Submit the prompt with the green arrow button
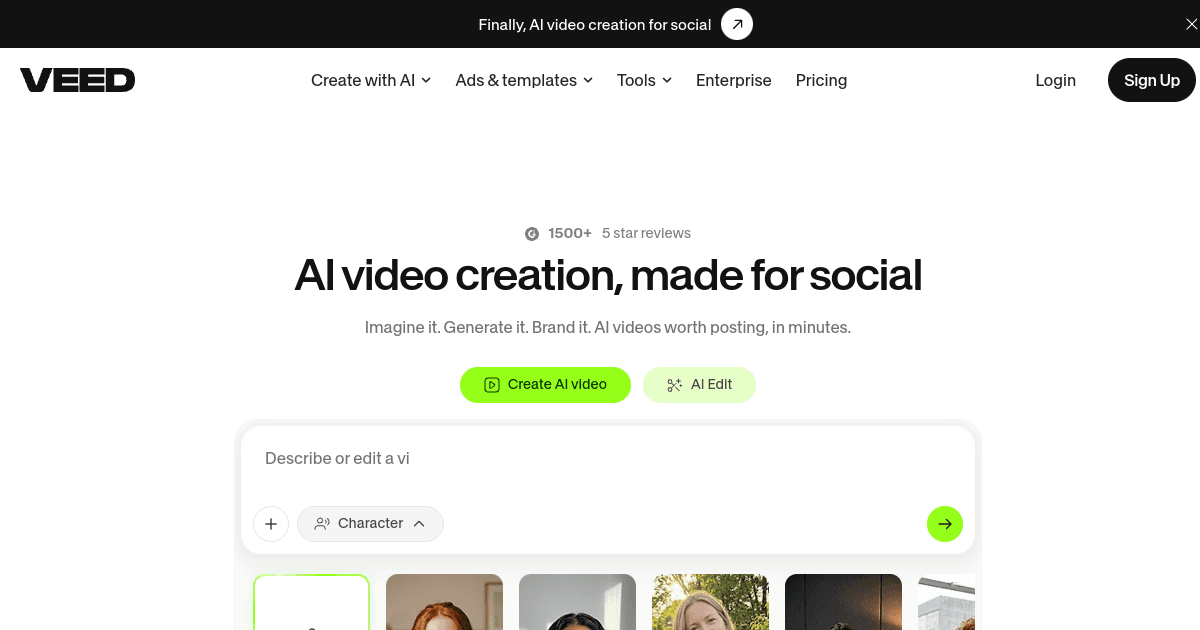 click(945, 524)
